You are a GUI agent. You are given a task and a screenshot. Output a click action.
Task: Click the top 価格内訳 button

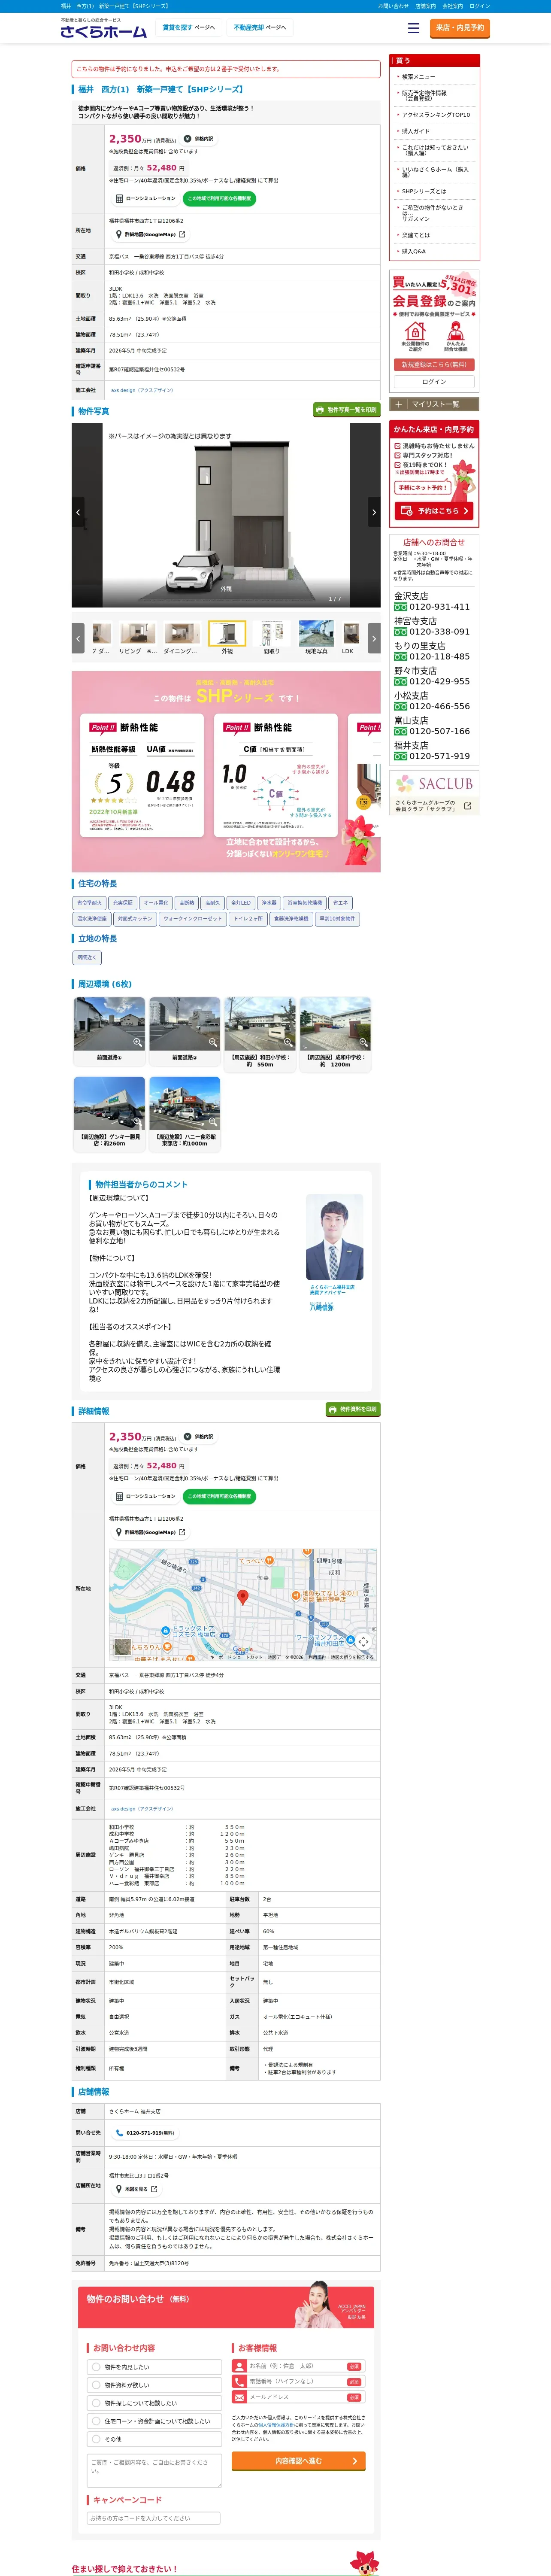click(198, 139)
